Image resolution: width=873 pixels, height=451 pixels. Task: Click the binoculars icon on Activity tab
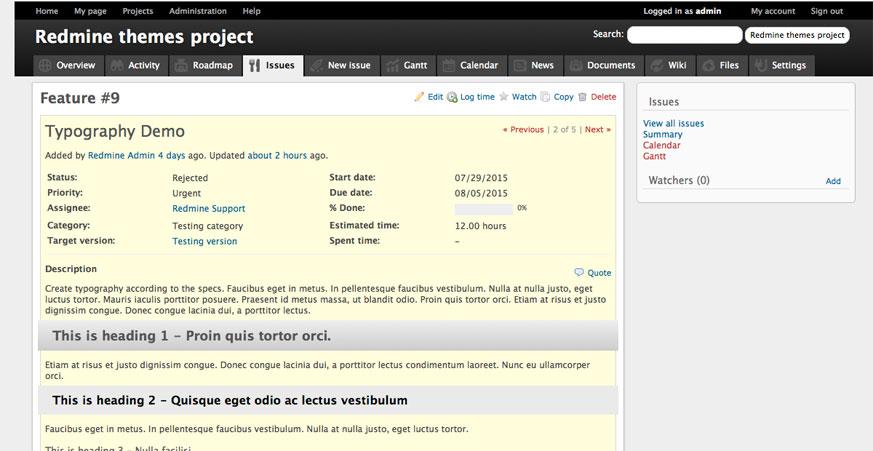[x=117, y=65]
